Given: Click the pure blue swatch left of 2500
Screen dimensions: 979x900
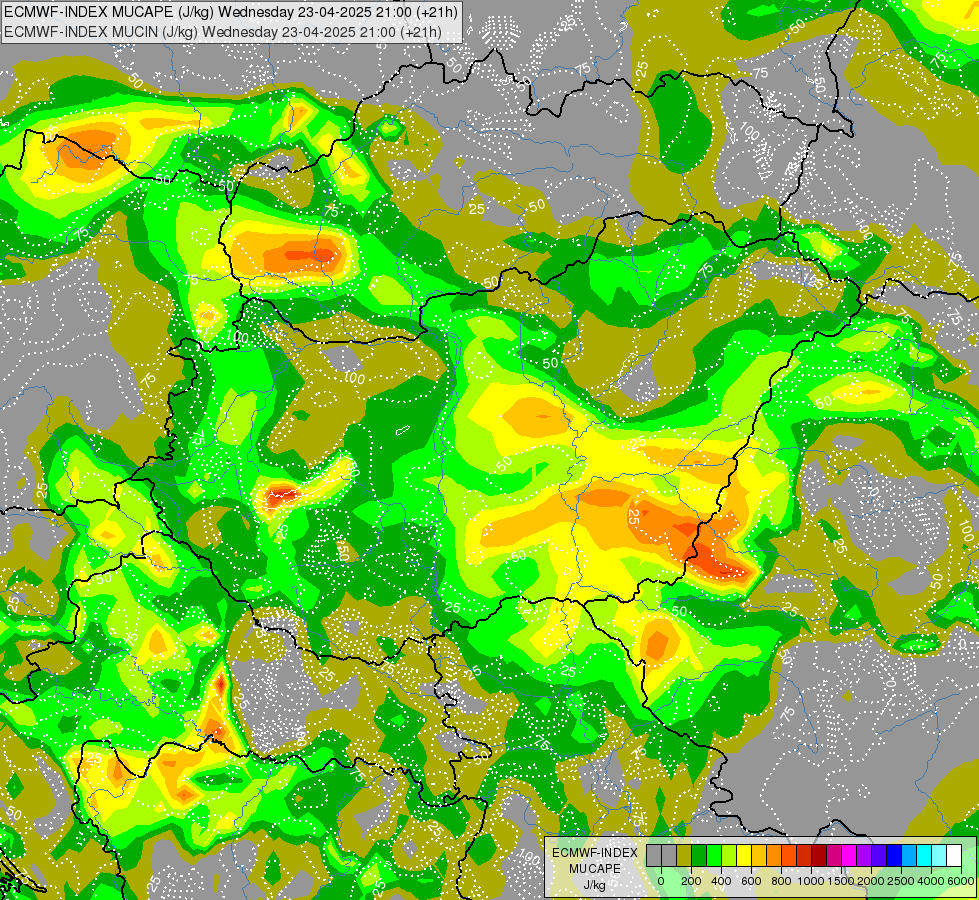Looking at the screenshot, I should click(x=895, y=855).
